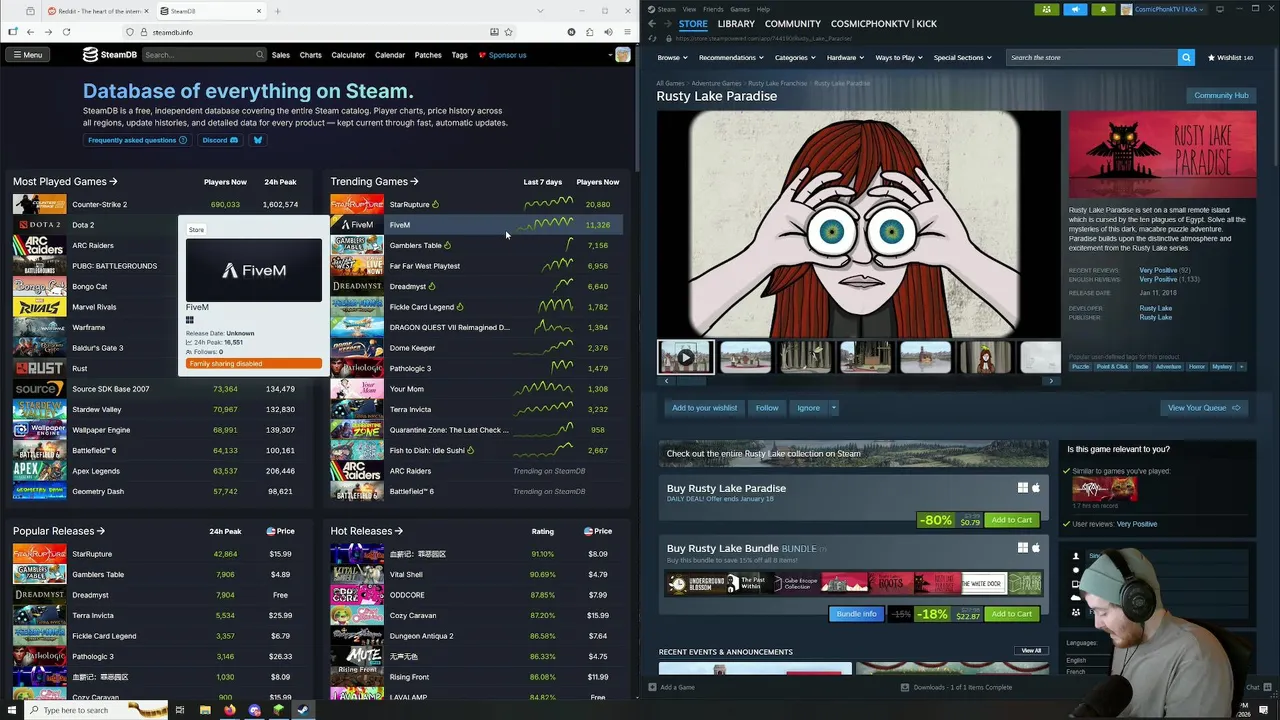Focus the Steam store search field
The width and height of the screenshot is (1280, 720).
pyautogui.click(x=1091, y=57)
